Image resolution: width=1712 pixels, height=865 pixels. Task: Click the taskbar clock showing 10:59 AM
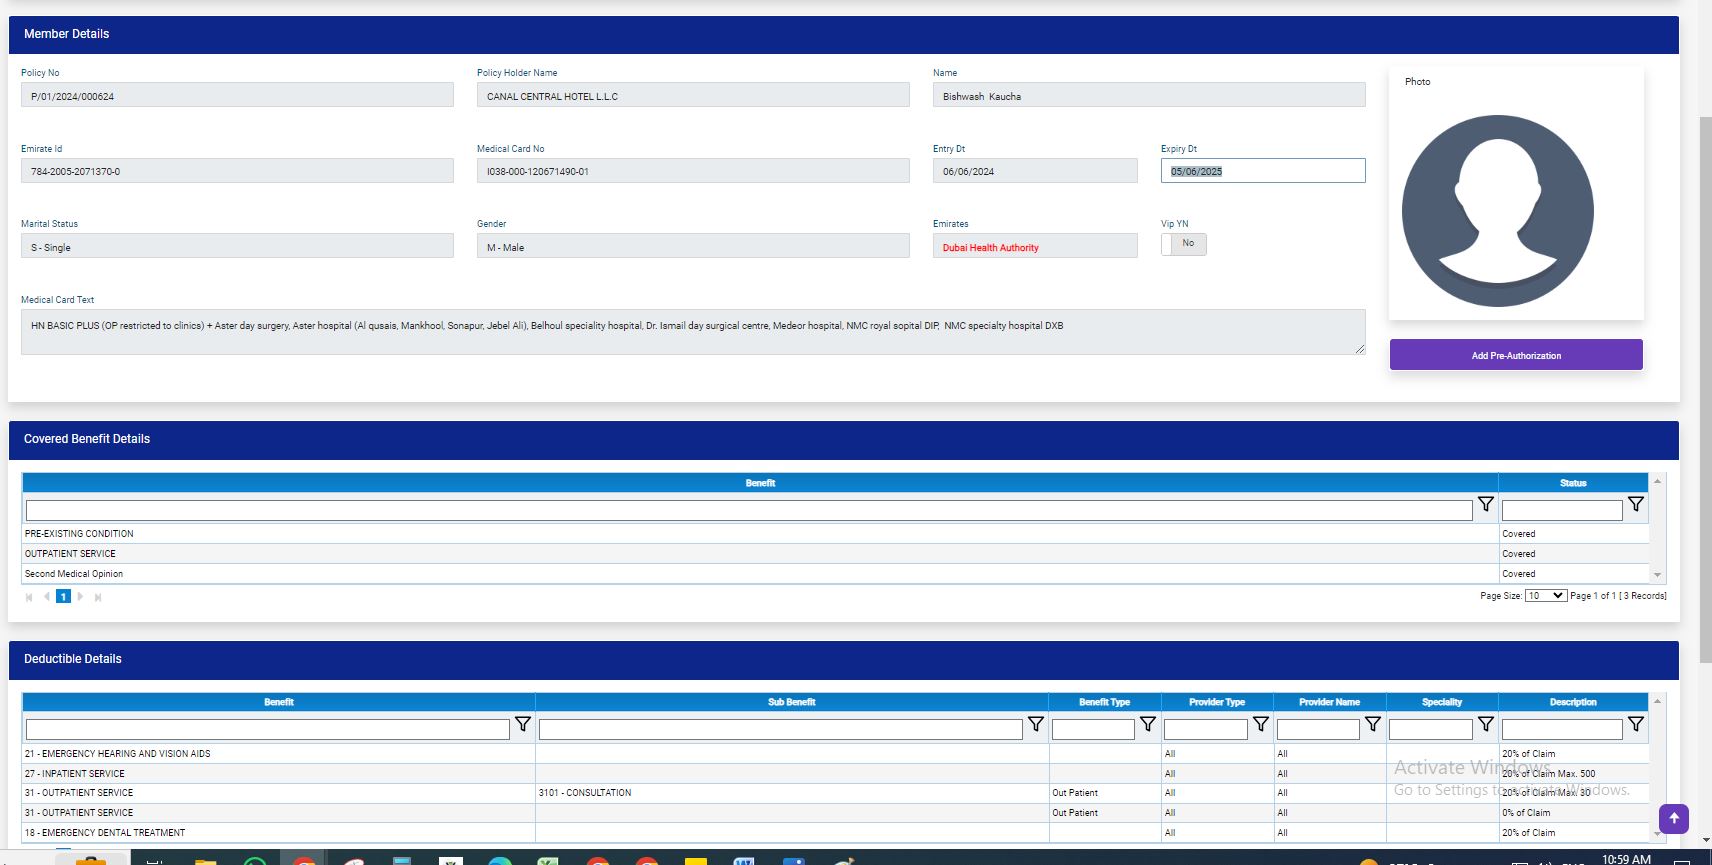pos(1625,859)
